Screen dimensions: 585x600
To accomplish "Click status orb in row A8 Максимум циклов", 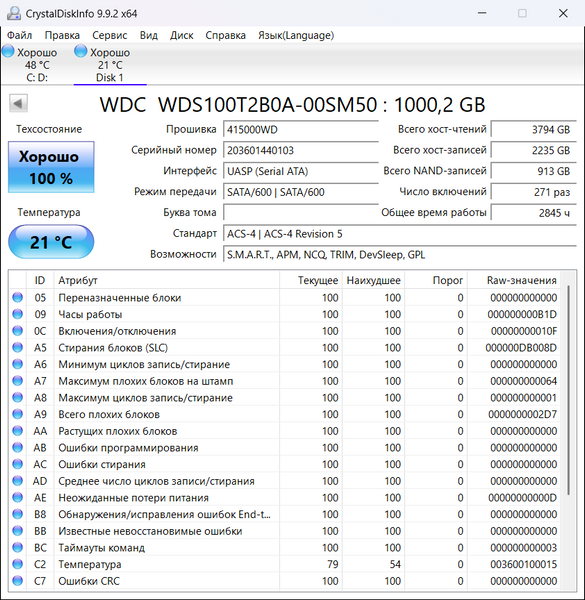I will [x=18, y=398].
